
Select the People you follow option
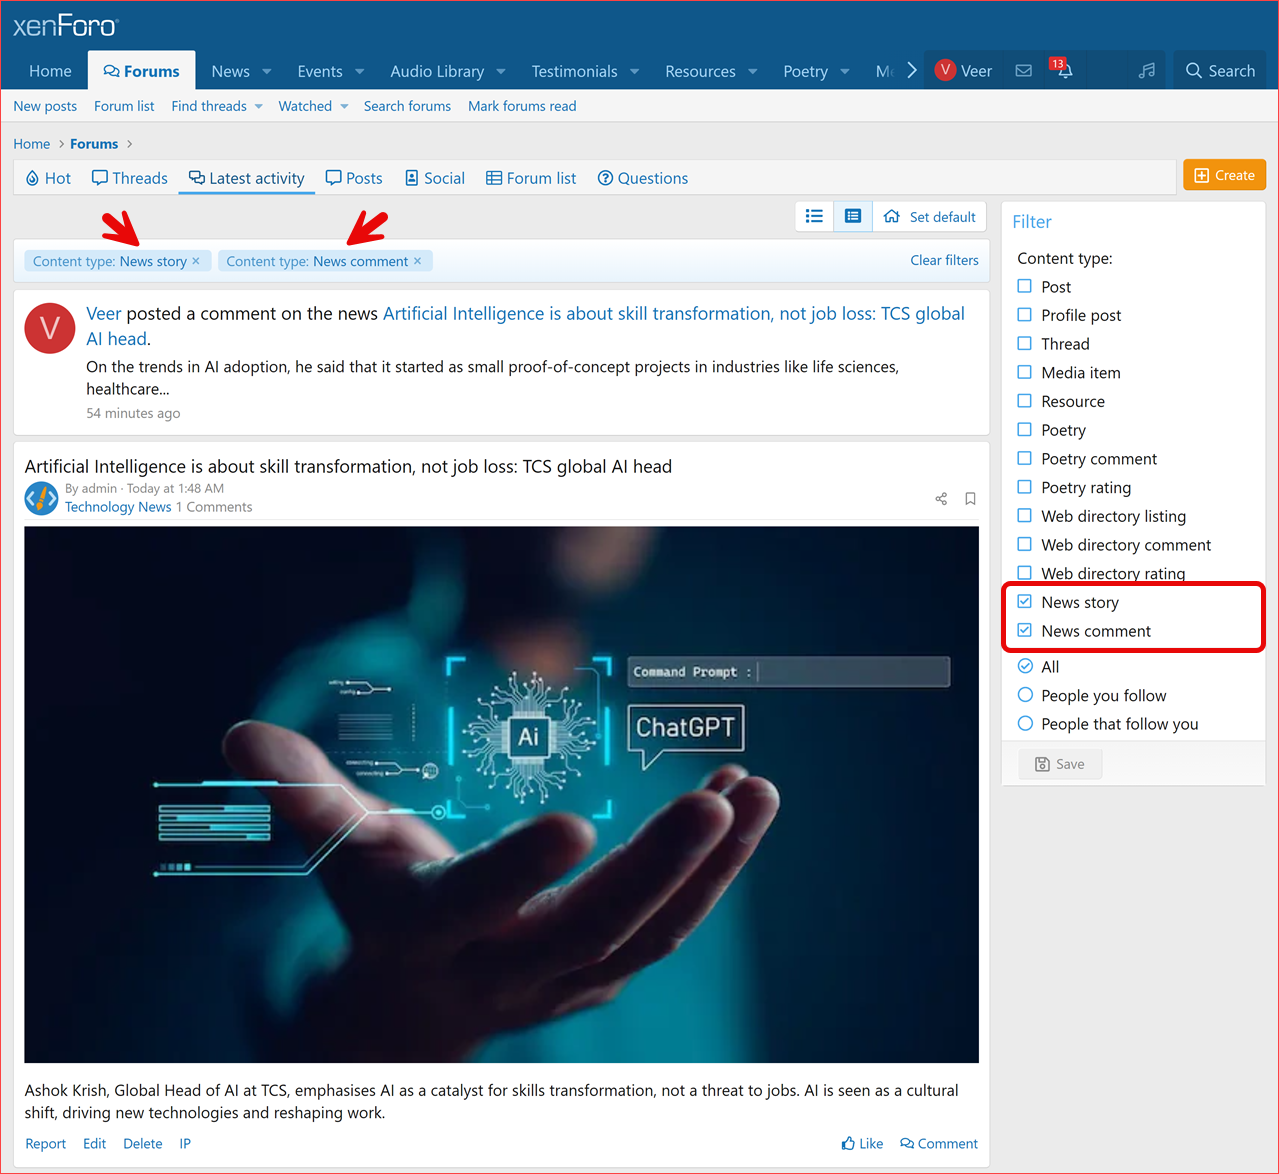pos(1025,695)
